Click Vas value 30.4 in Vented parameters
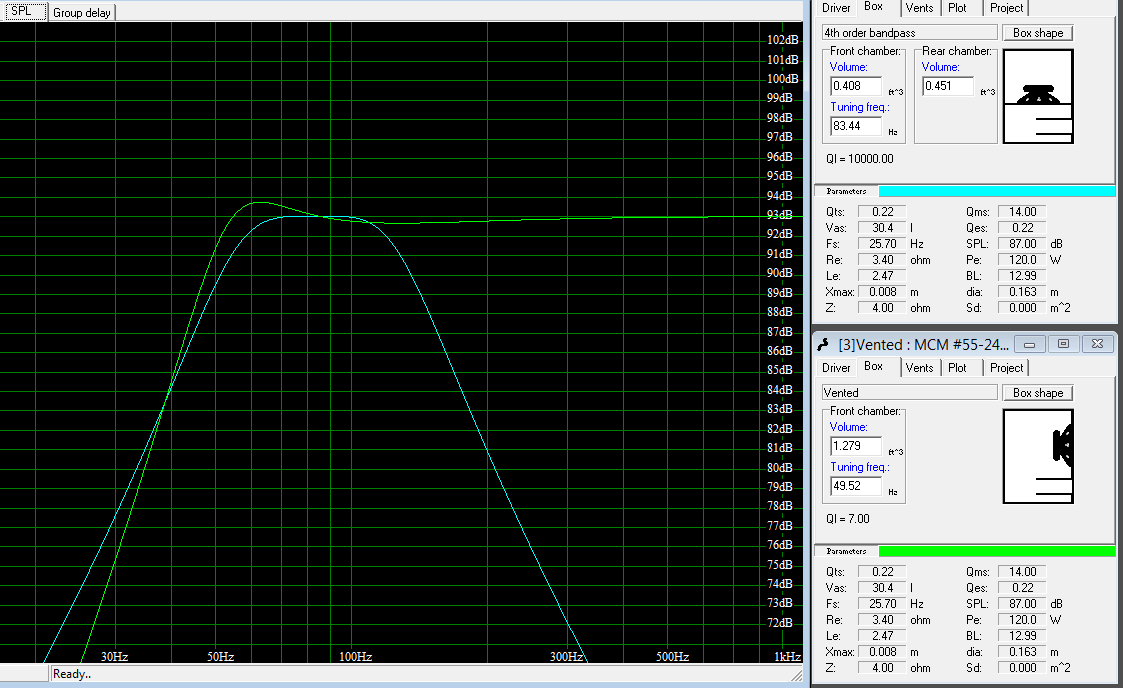This screenshot has width=1123, height=688. tap(882, 588)
